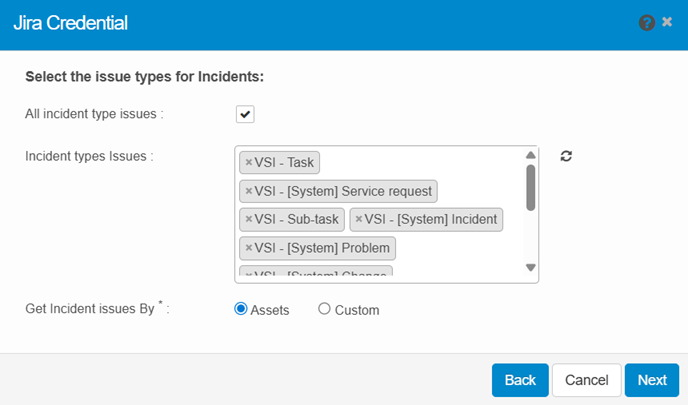Click the issue types list scrollbar thumb
Screen dimensions: 688x405
point(531,187)
